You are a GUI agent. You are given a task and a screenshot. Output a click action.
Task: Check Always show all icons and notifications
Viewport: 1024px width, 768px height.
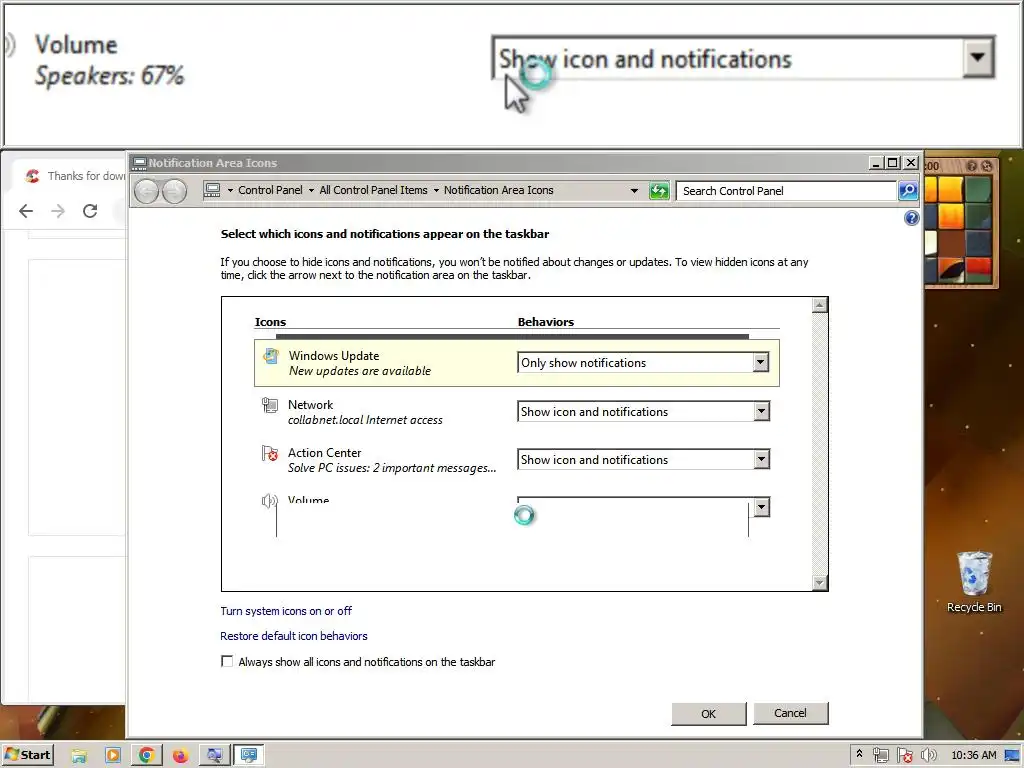pos(227,662)
